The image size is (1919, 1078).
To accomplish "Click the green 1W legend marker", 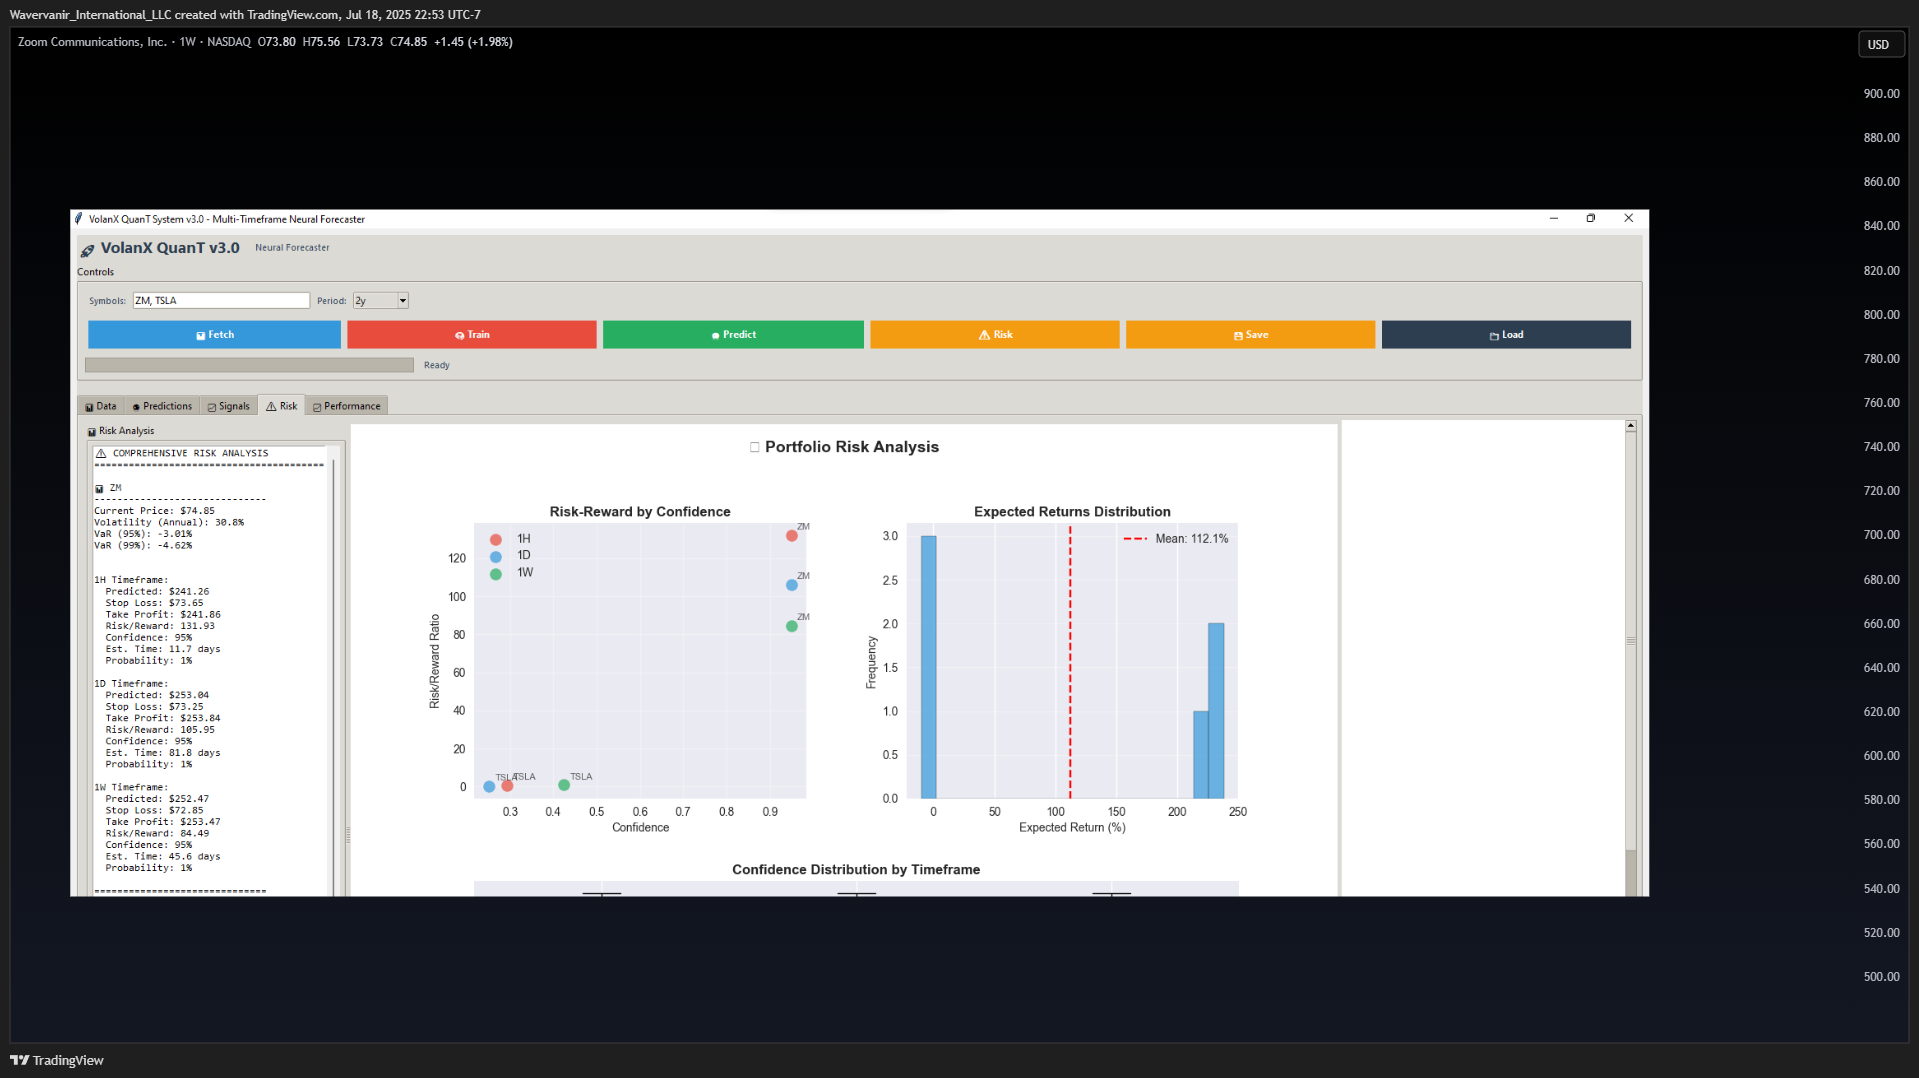I will click(x=495, y=574).
